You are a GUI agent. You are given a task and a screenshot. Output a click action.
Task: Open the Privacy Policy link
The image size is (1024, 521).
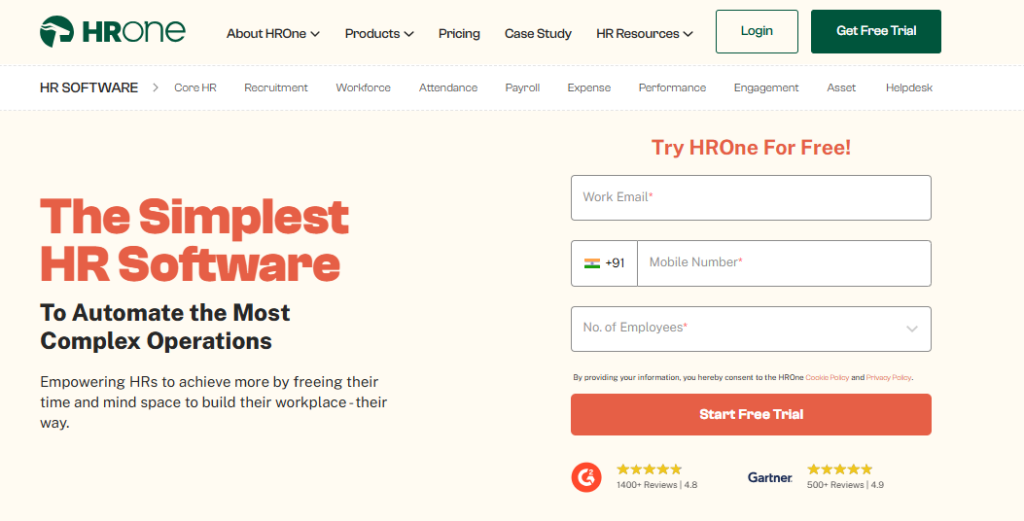click(x=888, y=377)
